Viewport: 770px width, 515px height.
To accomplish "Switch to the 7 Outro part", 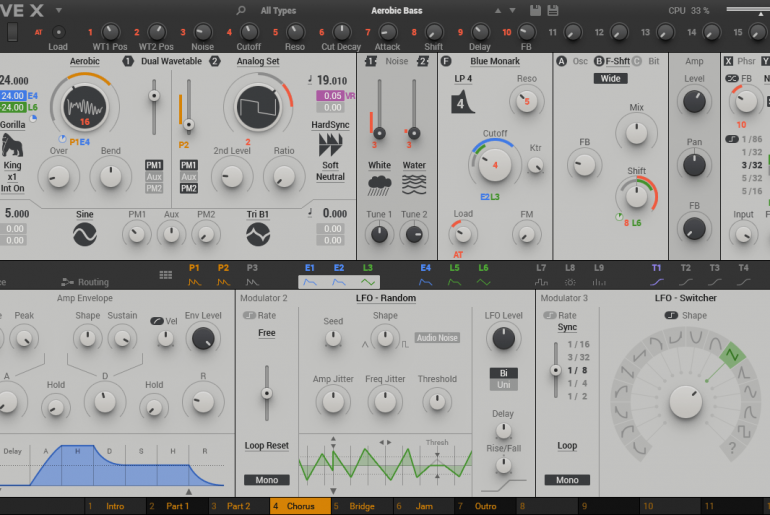I will point(485,506).
